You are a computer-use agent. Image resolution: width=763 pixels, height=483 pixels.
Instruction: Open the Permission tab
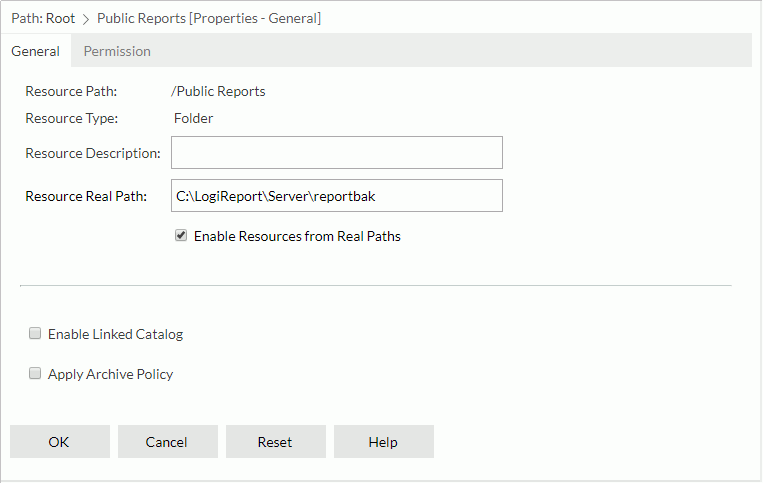[x=117, y=51]
